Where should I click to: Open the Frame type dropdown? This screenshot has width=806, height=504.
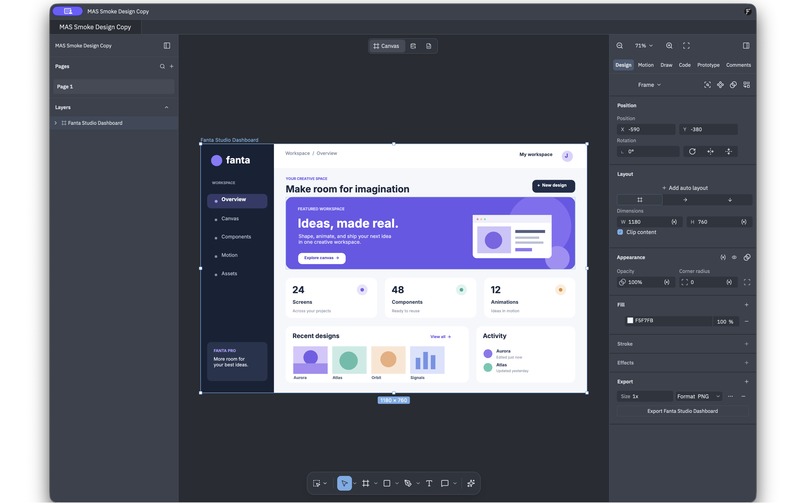point(649,85)
